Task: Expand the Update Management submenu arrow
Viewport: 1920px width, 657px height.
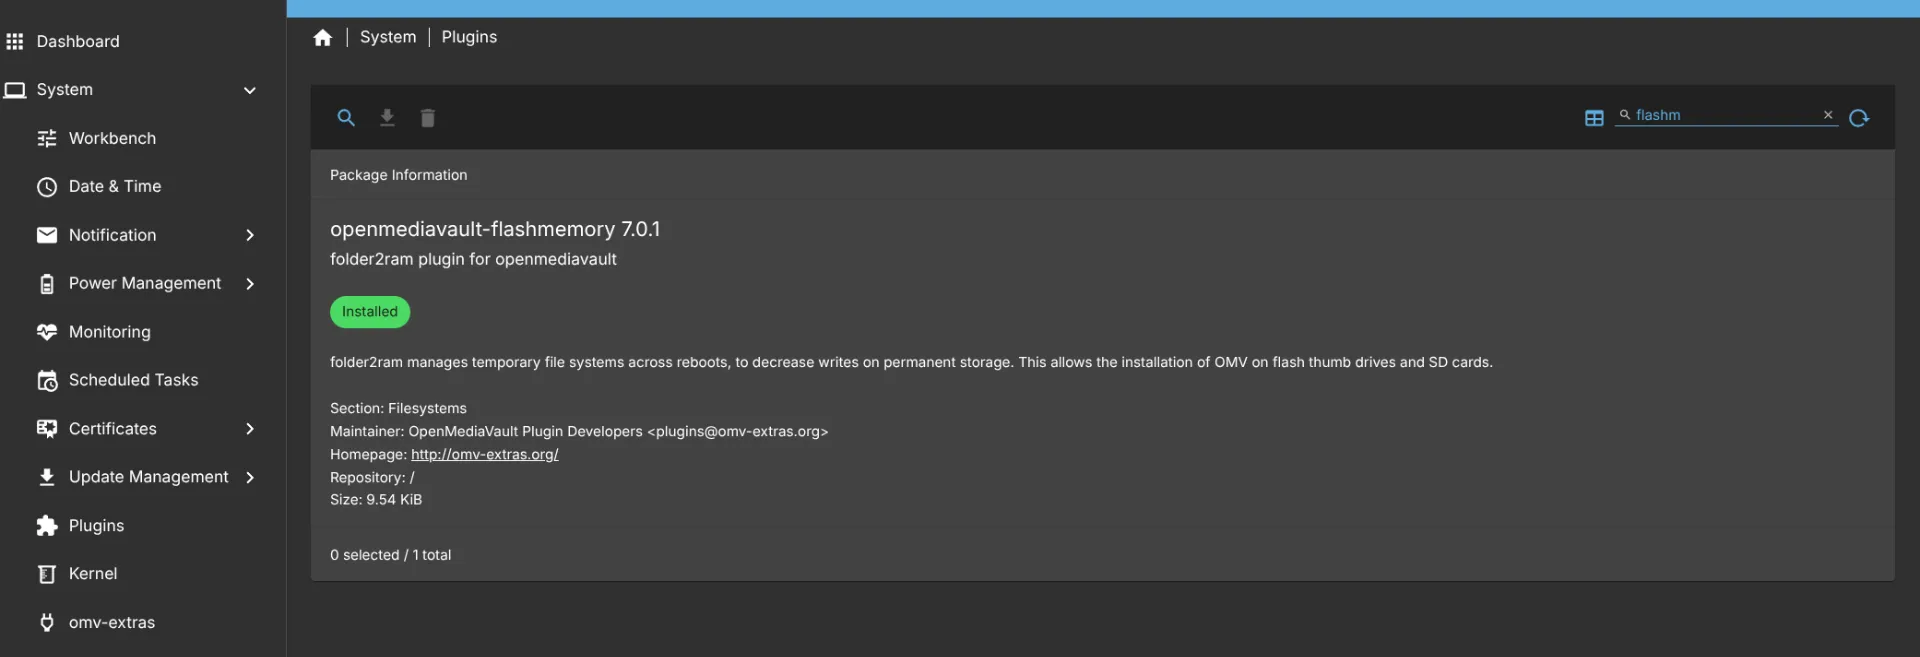Action: pyautogui.click(x=250, y=477)
